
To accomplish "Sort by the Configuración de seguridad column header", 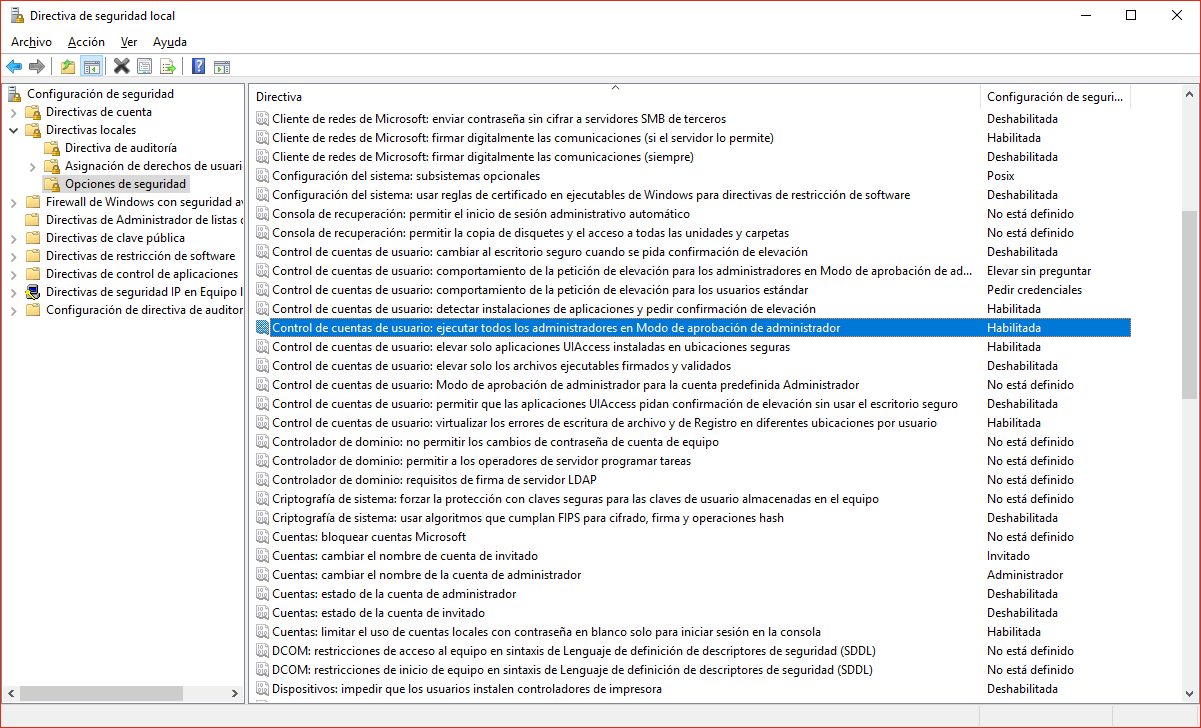I will pos(1055,97).
